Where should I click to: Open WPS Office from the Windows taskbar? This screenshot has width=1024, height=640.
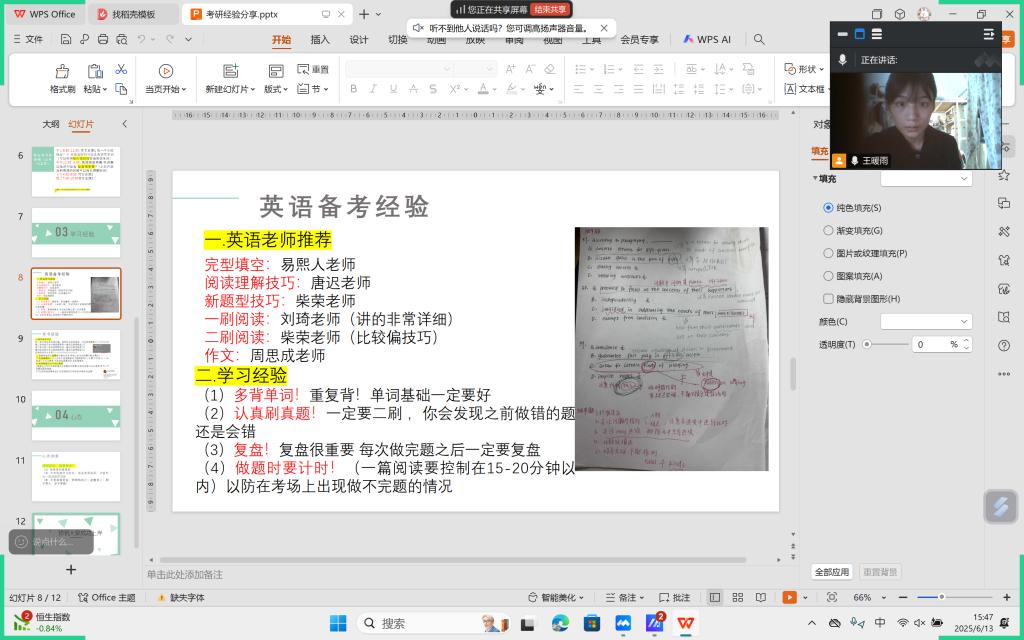pyautogui.click(x=687, y=623)
